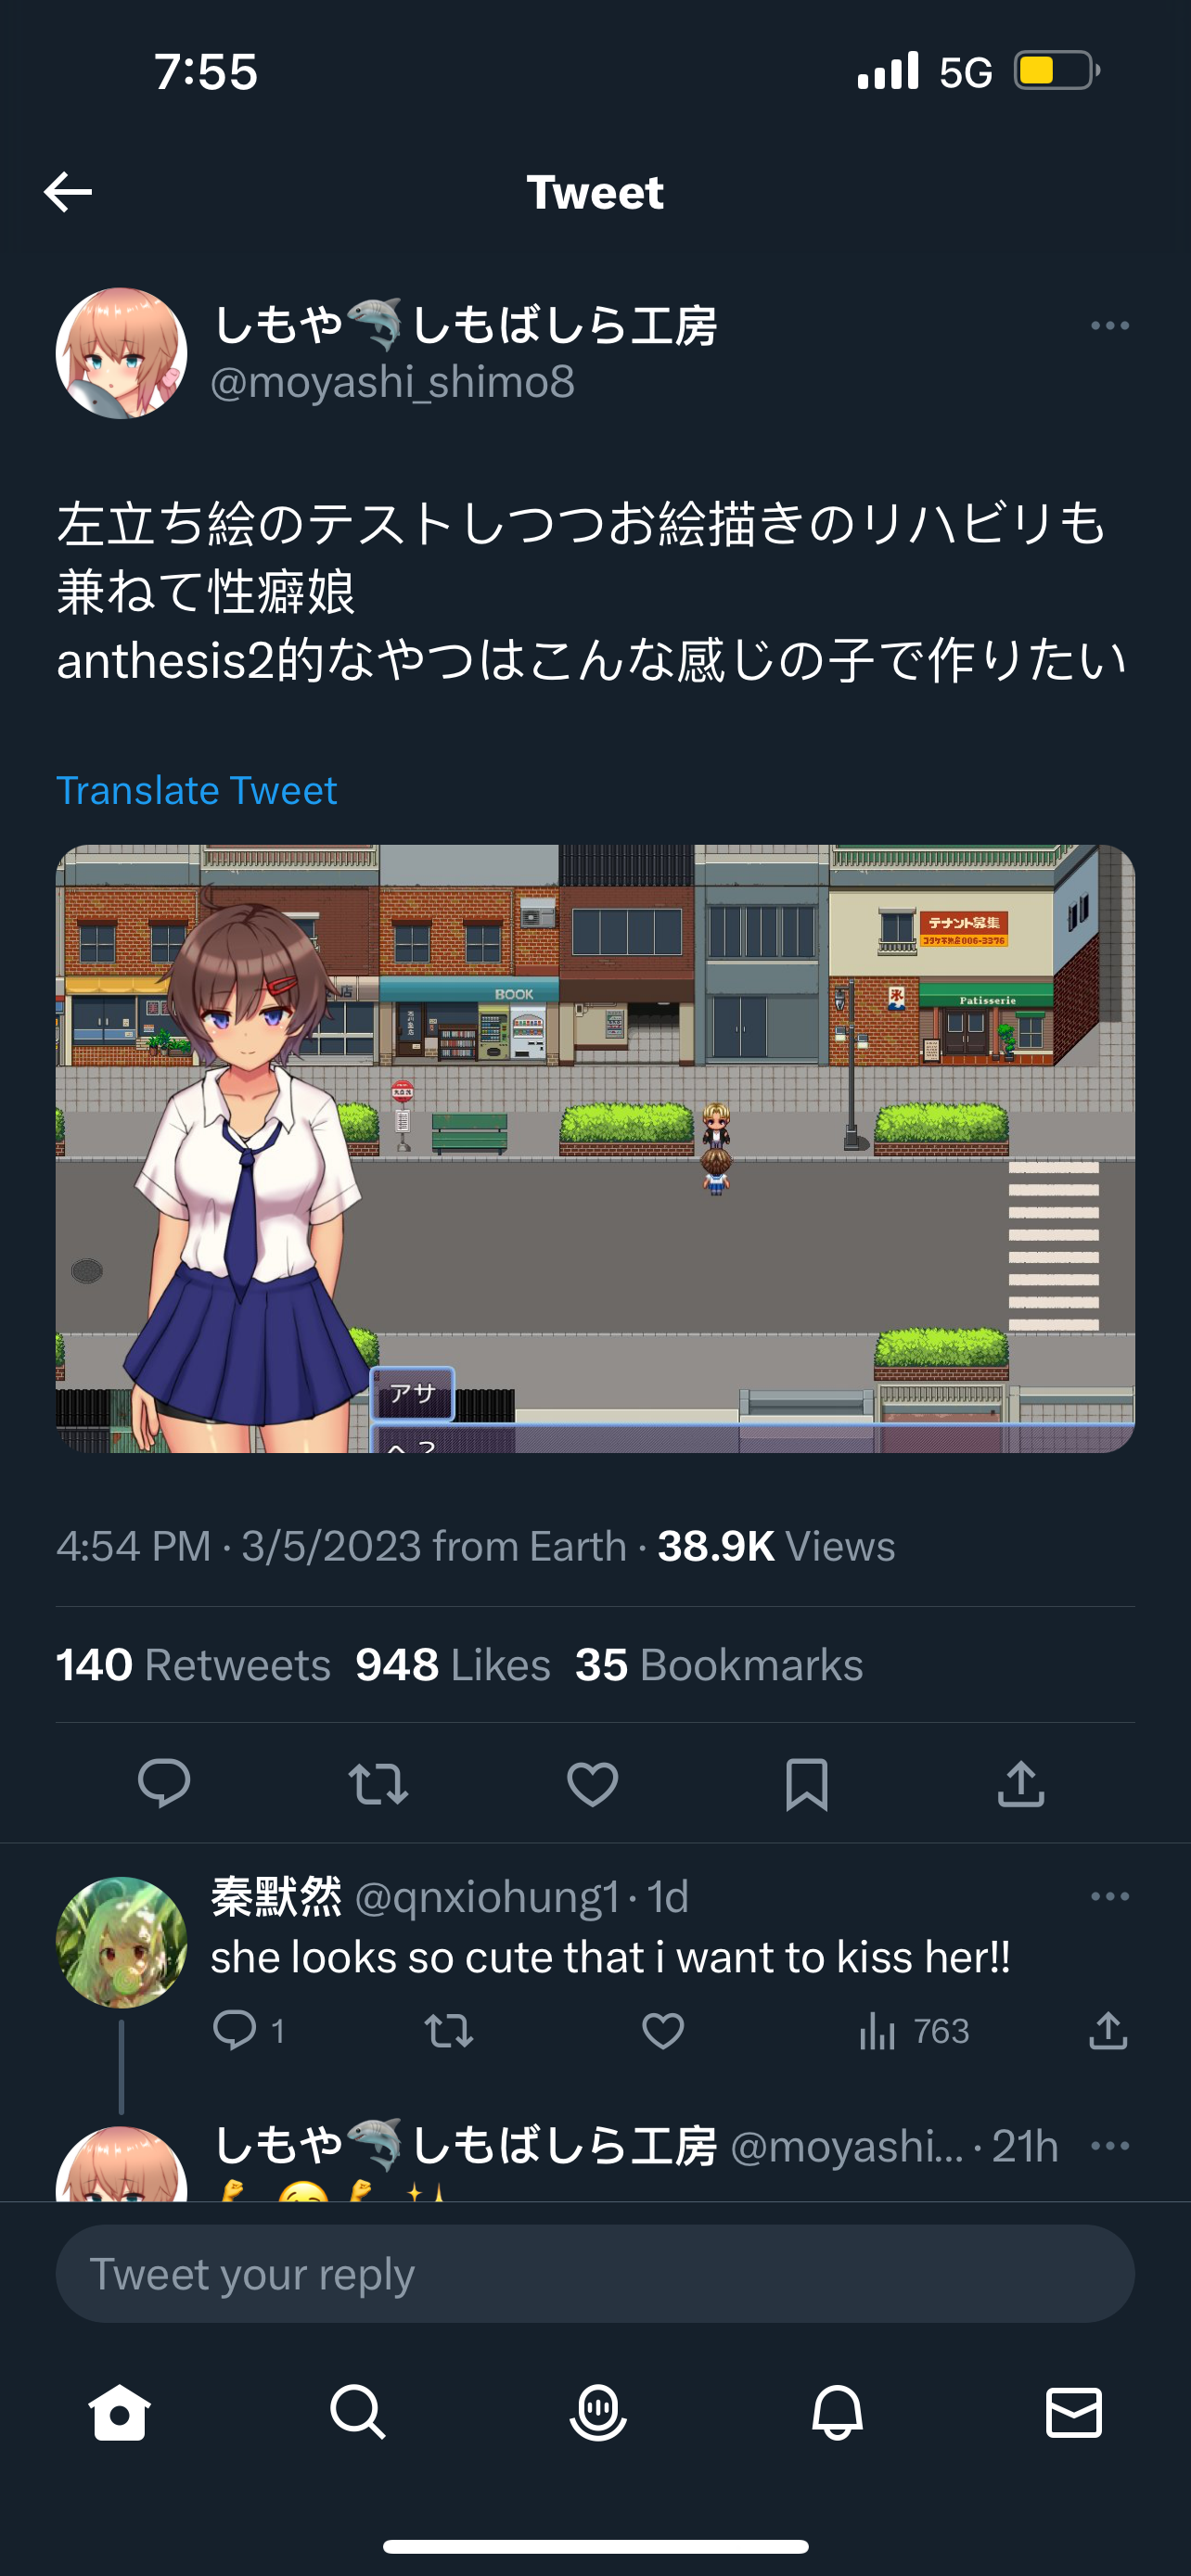The height and width of the screenshot is (2576, 1191).
Task: View the 948 Likes list
Action: (x=453, y=1665)
